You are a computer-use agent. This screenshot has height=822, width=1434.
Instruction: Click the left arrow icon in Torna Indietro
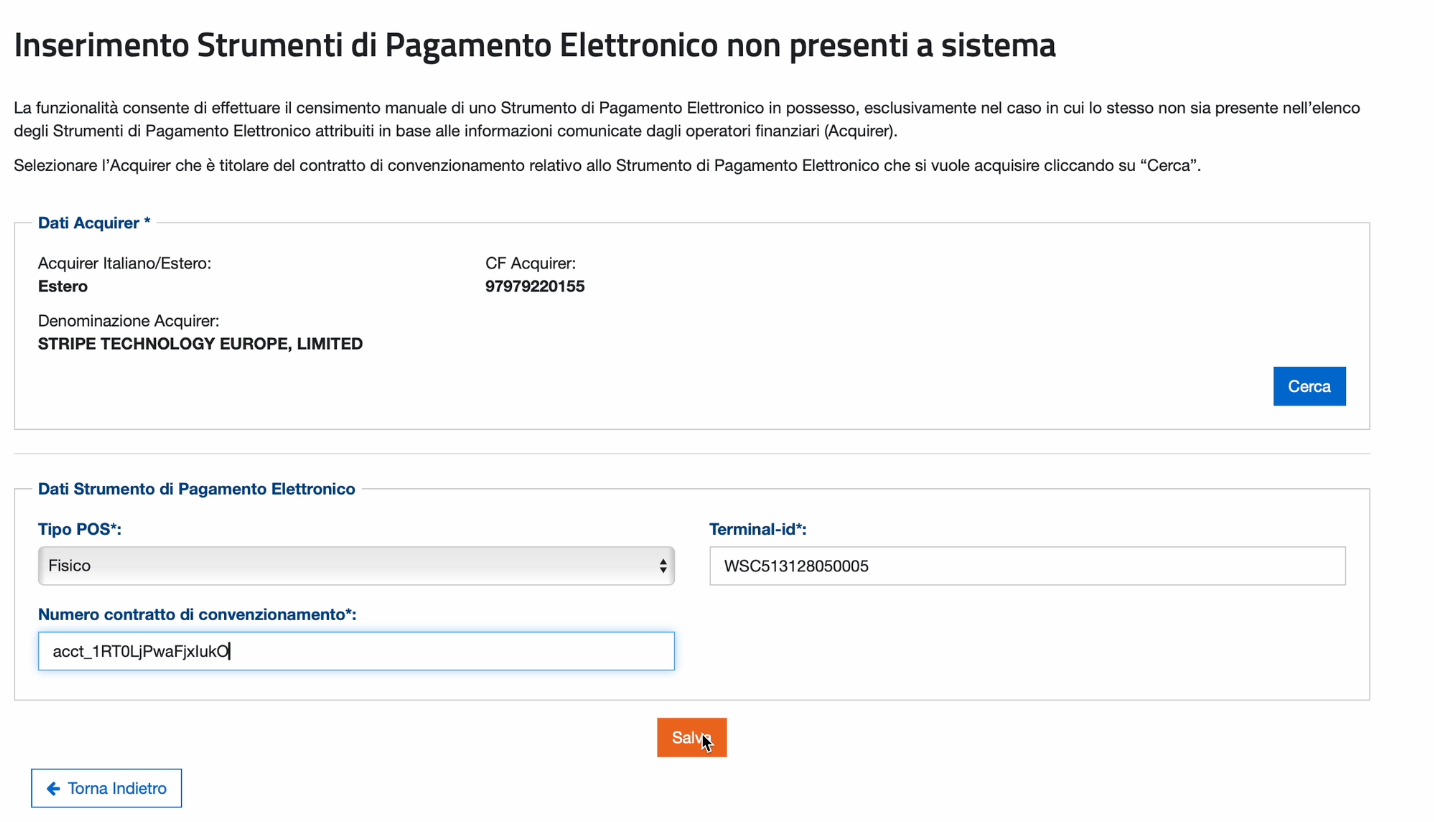coord(54,788)
